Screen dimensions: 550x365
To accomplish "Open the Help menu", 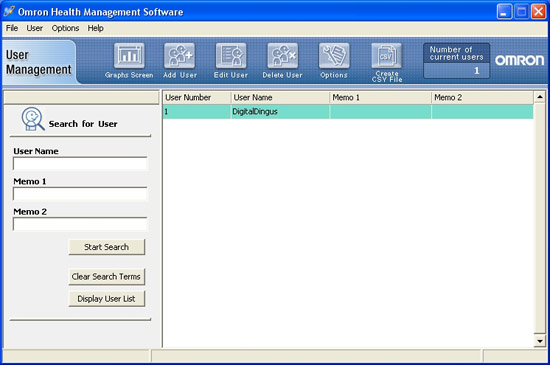I will coord(95,28).
